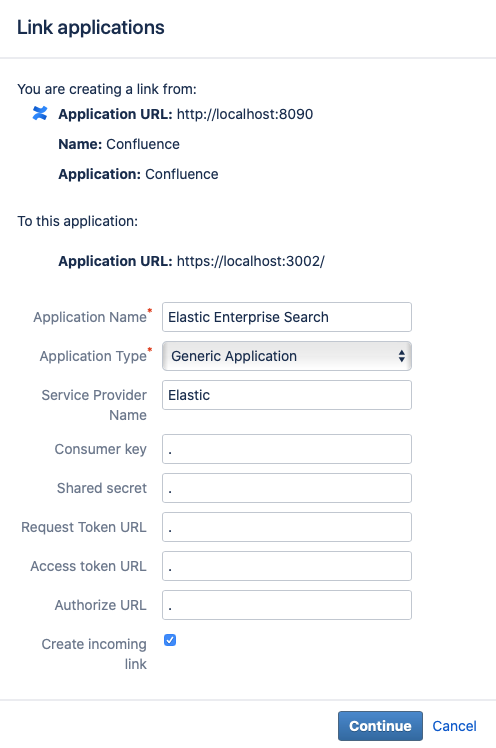Click the 'Create incoming link' label text
The height and width of the screenshot is (748, 496).
[x=94, y=654]
